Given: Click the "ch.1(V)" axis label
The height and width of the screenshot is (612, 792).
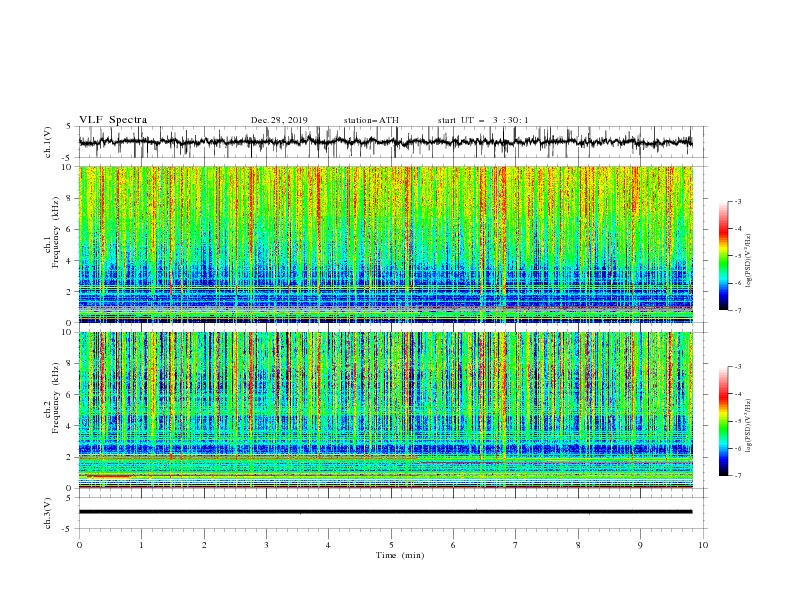Looking at the screenshot, I should [48, 142].
